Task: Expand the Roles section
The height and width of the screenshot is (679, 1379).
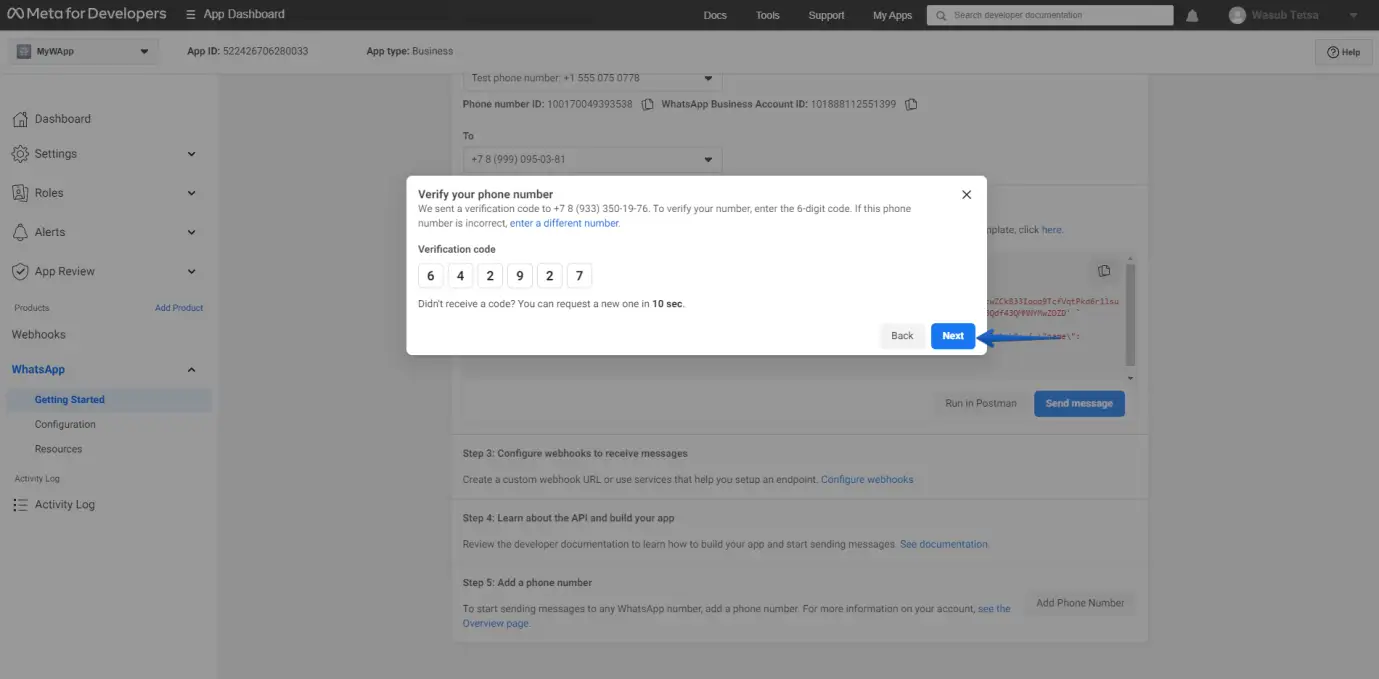Action: [x=192, y=193]
